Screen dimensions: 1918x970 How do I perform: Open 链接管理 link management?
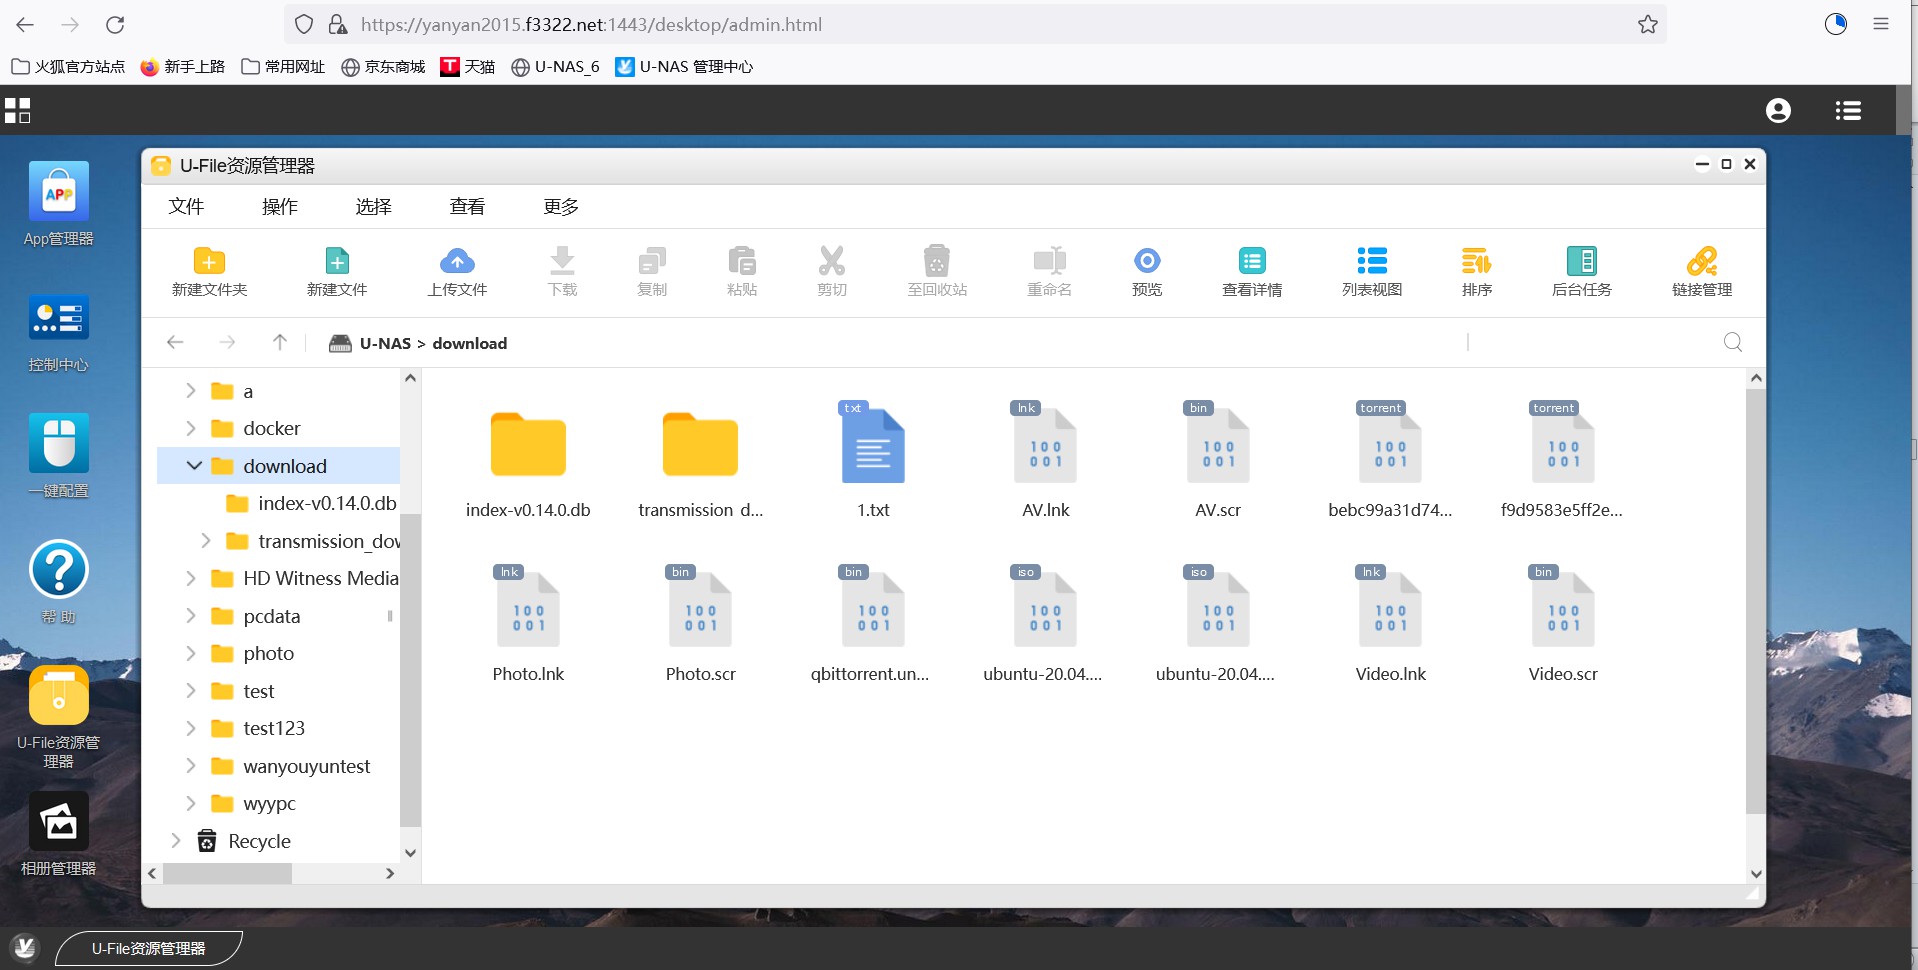tap(1701, 262)
